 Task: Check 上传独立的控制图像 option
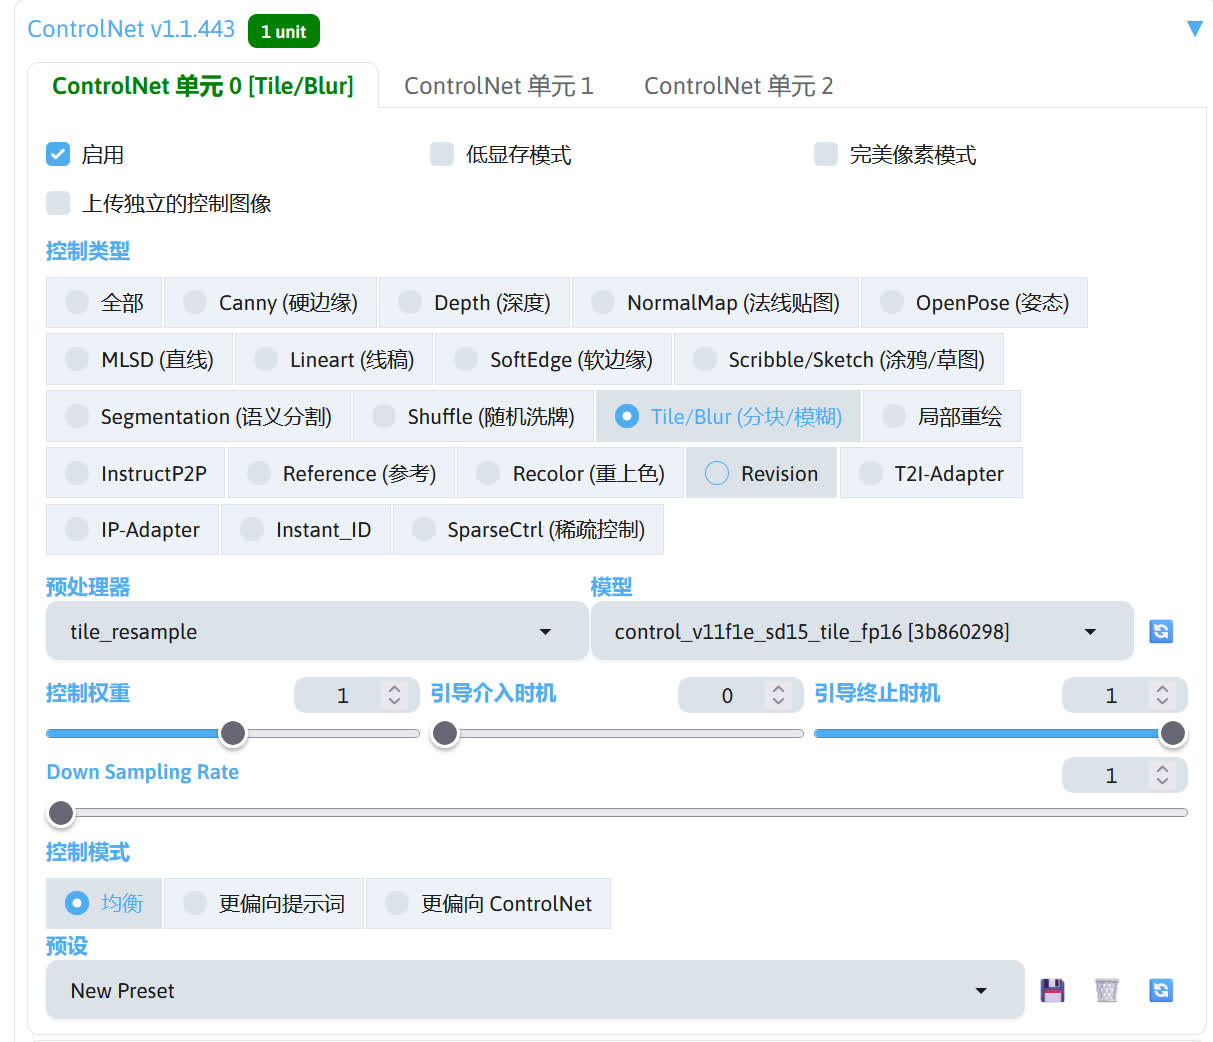pos(57,203)
